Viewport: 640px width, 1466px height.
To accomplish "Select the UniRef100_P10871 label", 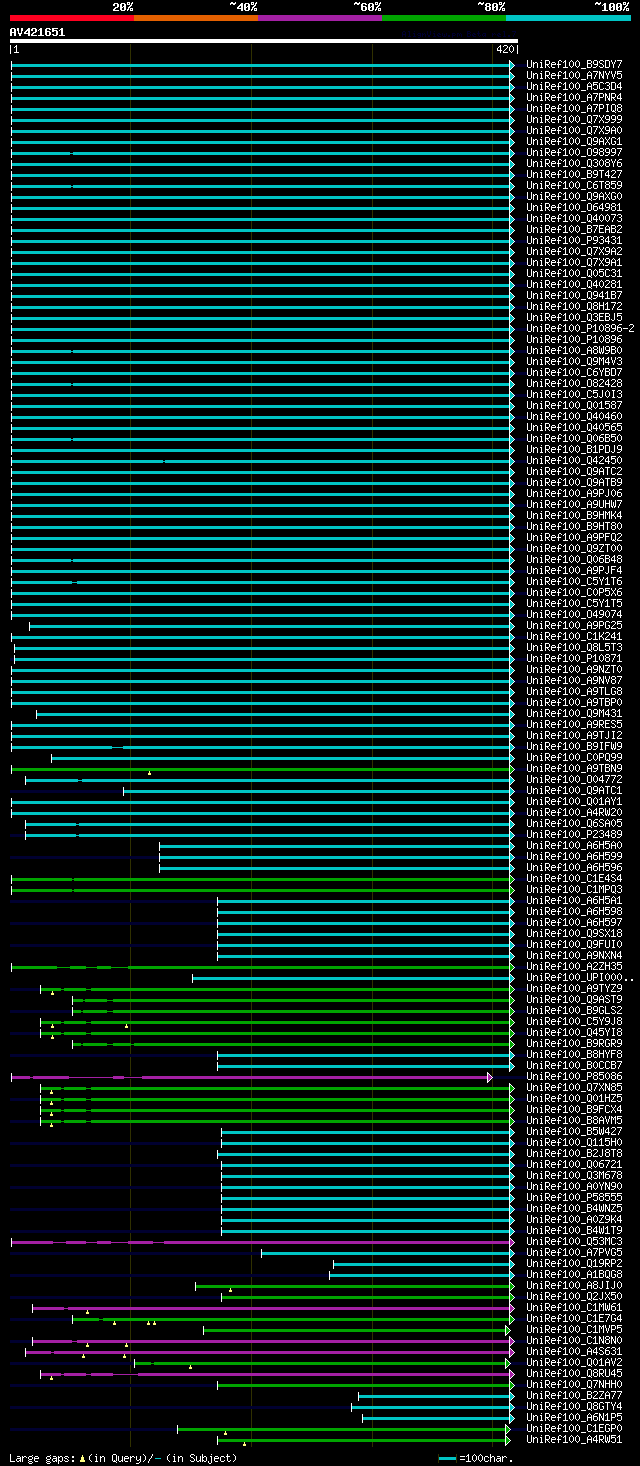I will pyautogui.click(x=574, y=658).
